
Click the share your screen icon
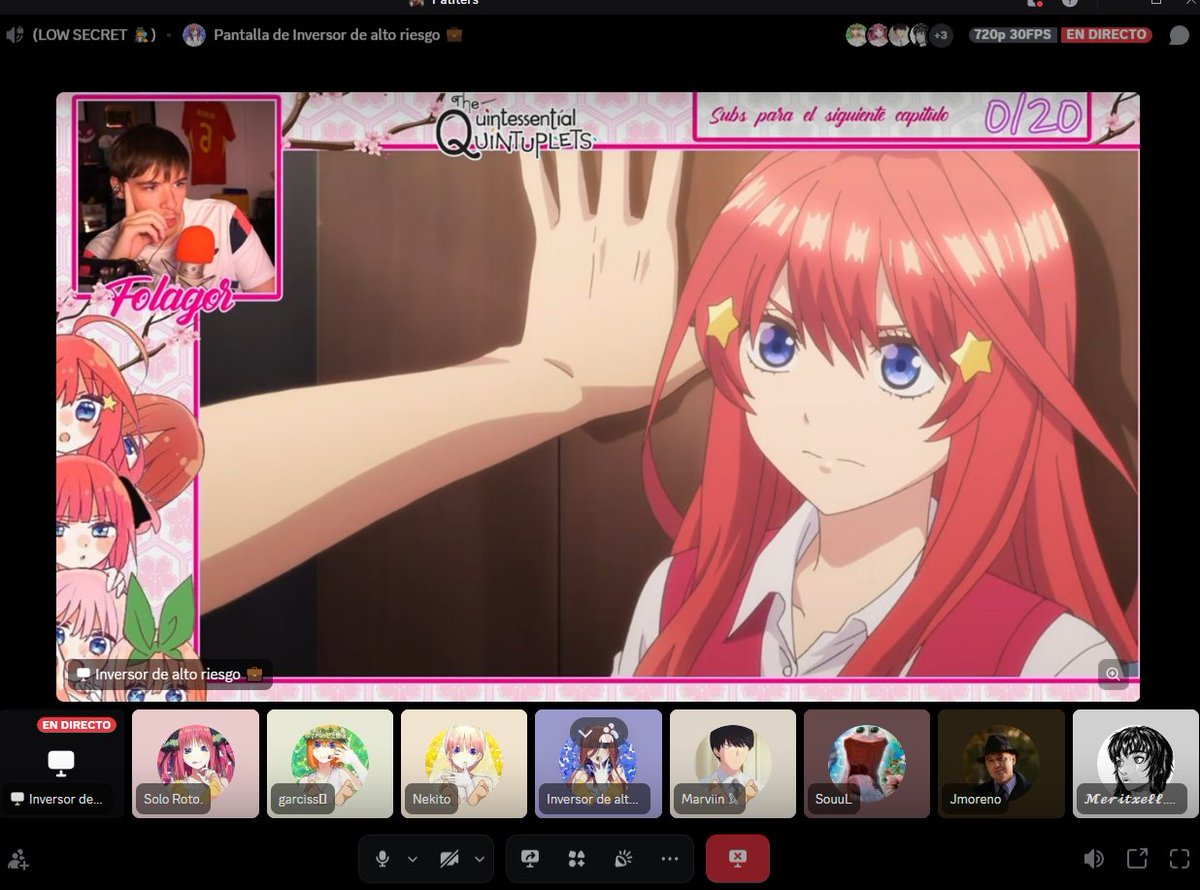pyautogui.click(x=530, y=859)
